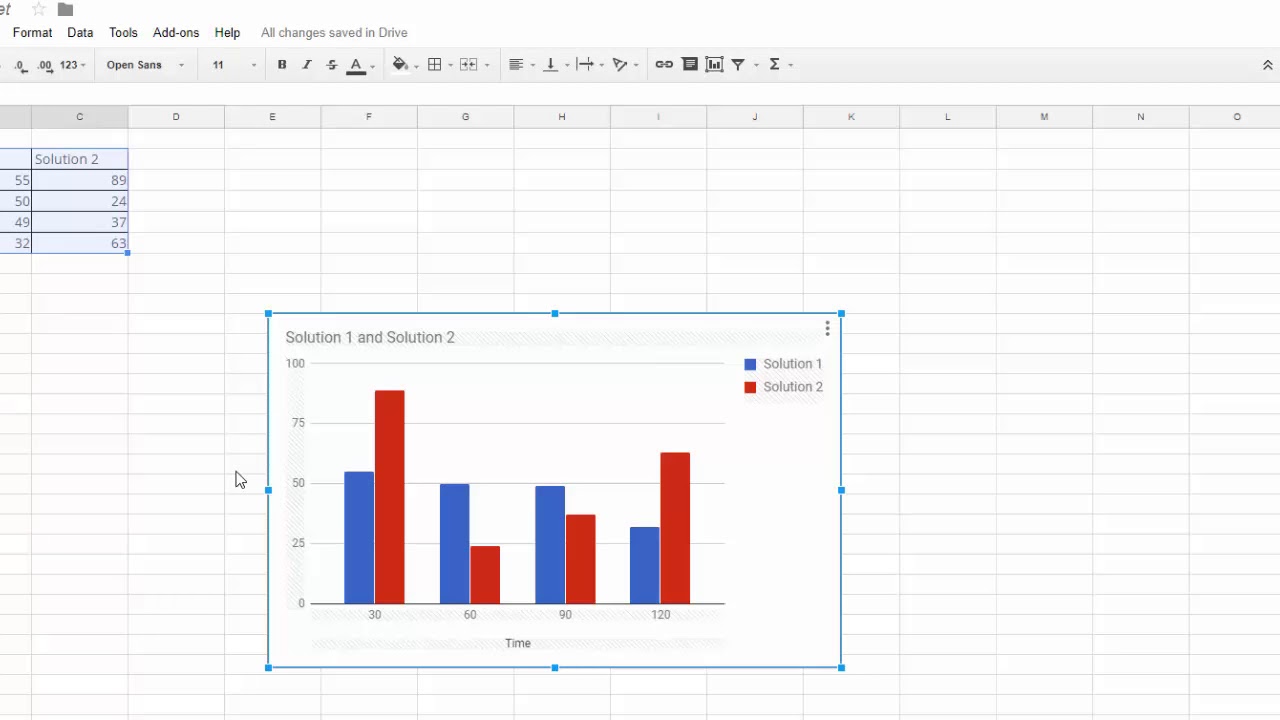
Task: Select the cell containing 63
Action: click(x=80, y=243)
